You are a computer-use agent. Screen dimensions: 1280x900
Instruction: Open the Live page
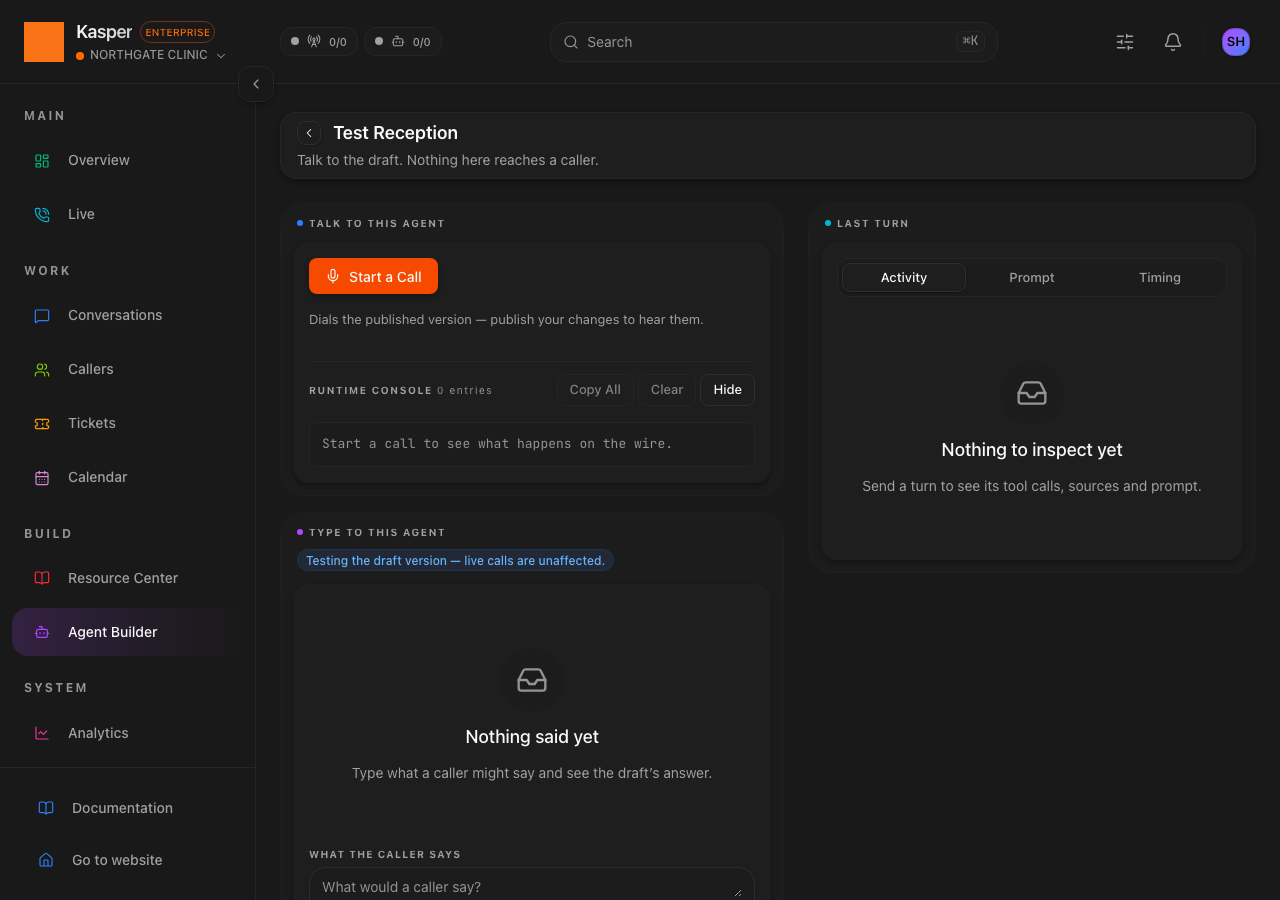tap(126, 214)
